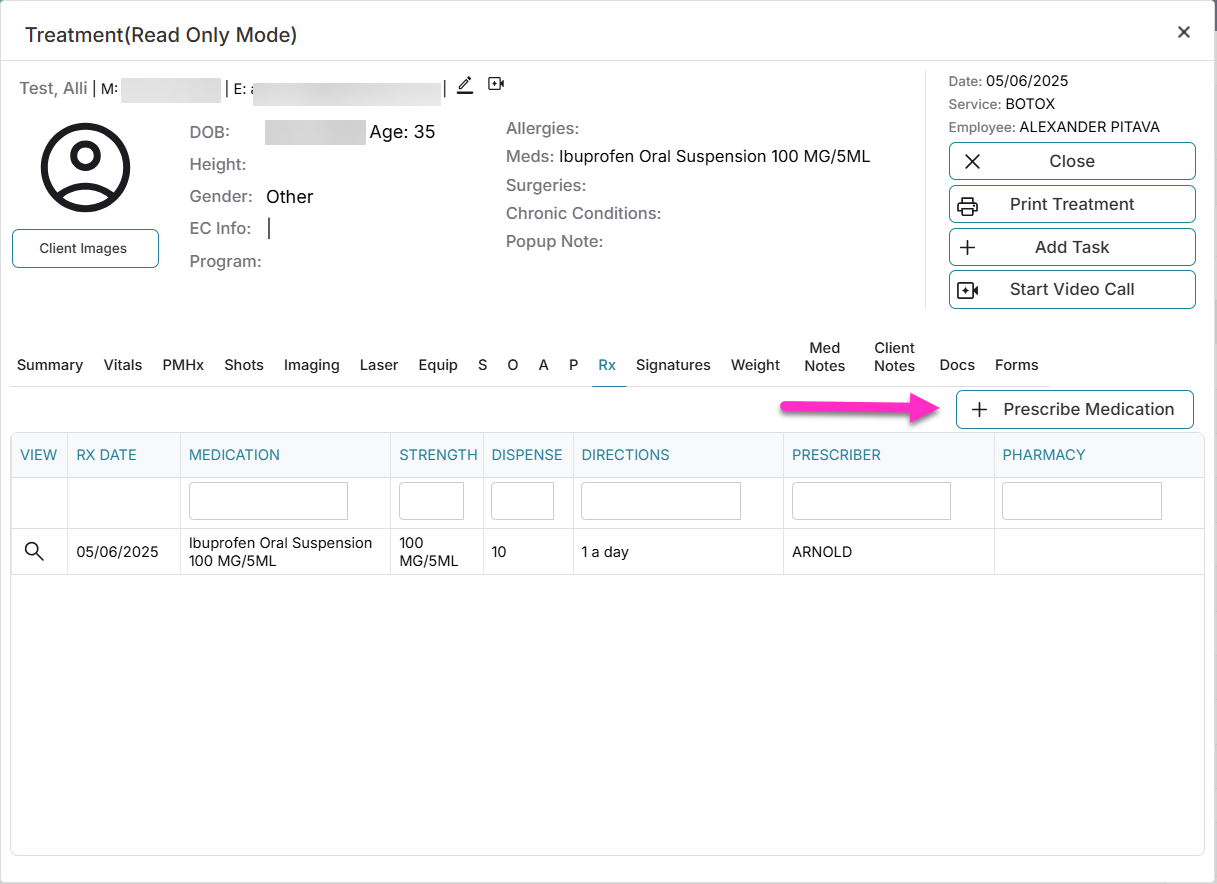Click the PRESCRIBER filter input box
Screen dimensions: 1217x884
[870, 500]
